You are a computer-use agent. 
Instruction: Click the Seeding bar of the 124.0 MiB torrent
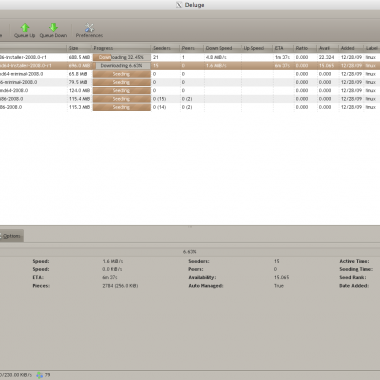click(x=122, y=90)
